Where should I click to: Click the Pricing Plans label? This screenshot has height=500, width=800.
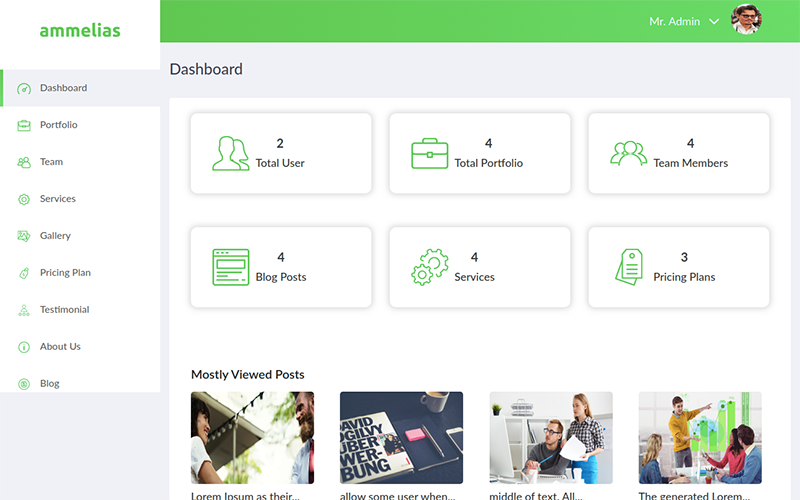684,277
